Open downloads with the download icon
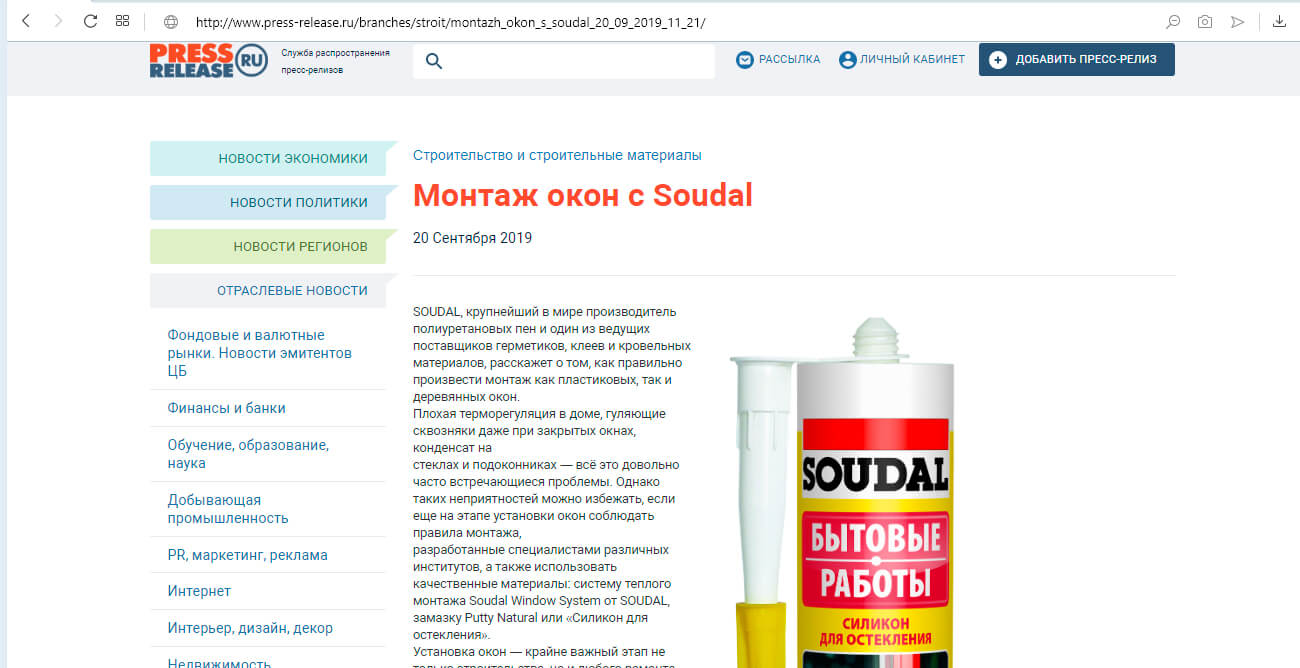This screenshot has width=1300, height=668. [1279, 21]
